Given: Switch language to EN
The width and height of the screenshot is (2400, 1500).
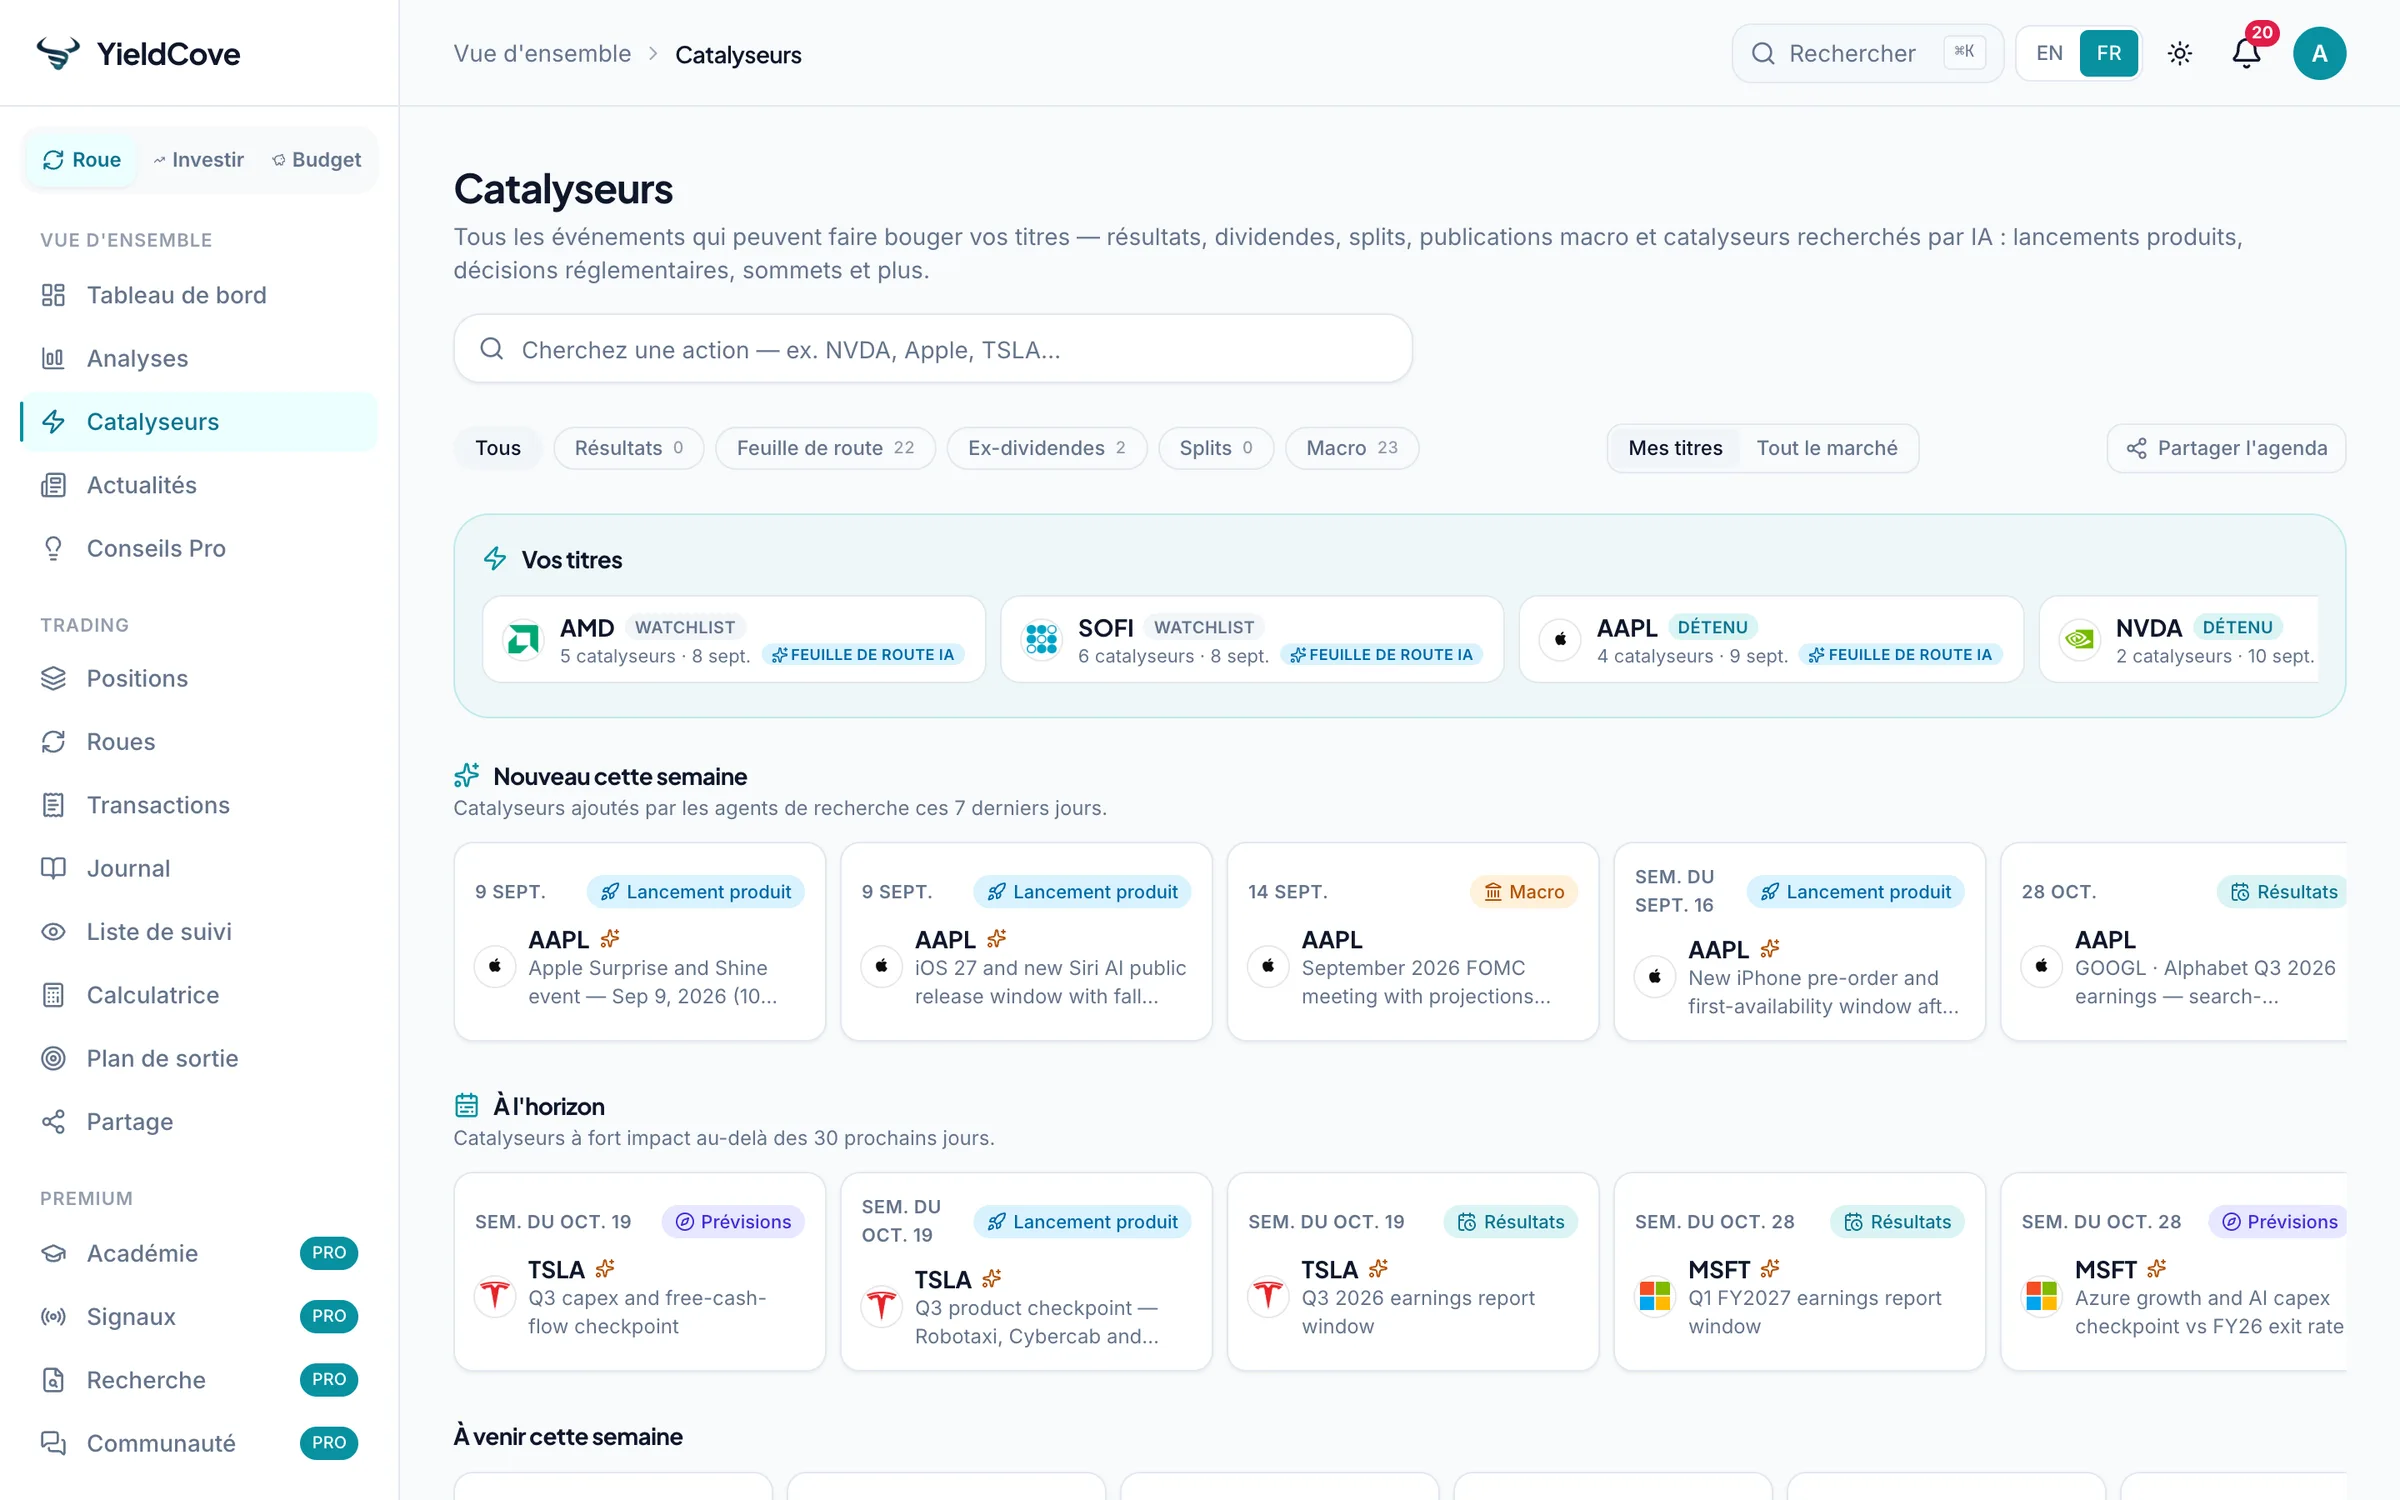Looking at the screenshot, I should [x=2049, y=53].
